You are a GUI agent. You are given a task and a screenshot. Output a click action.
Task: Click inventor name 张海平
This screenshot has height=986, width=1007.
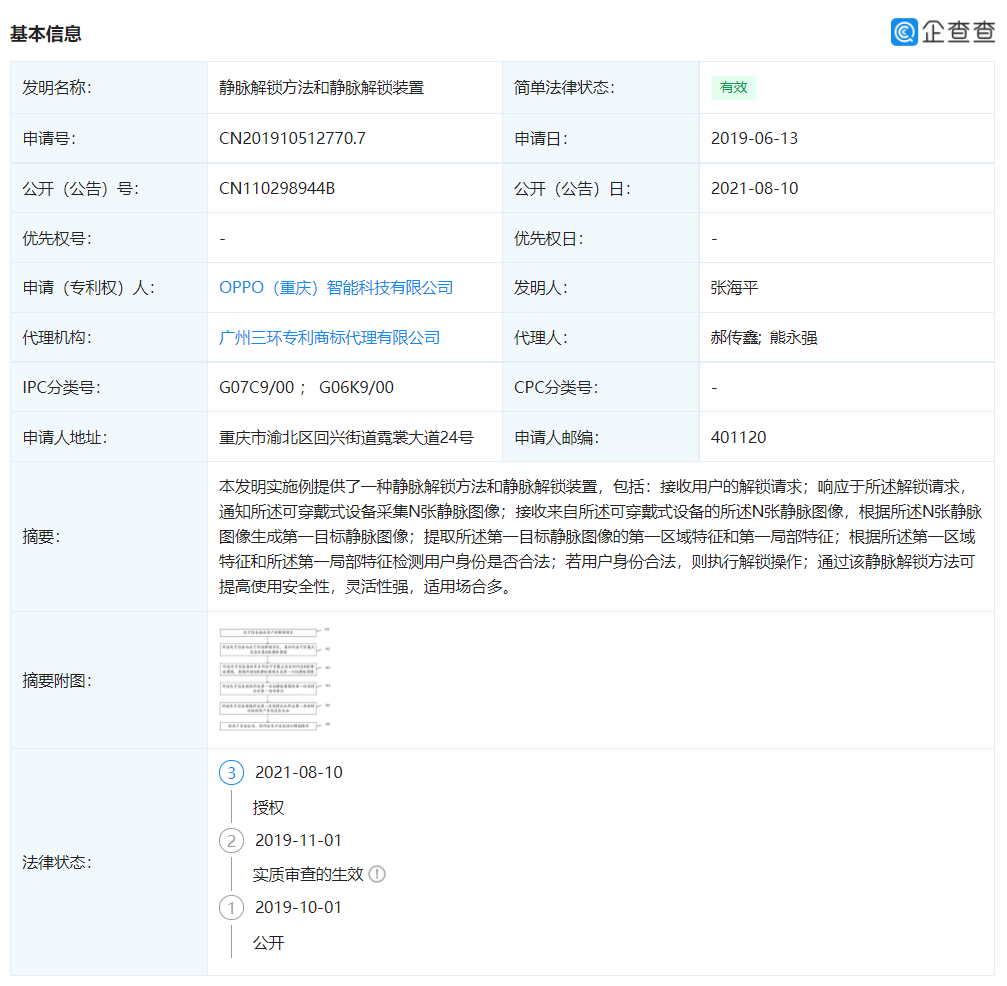click(734, 288)
